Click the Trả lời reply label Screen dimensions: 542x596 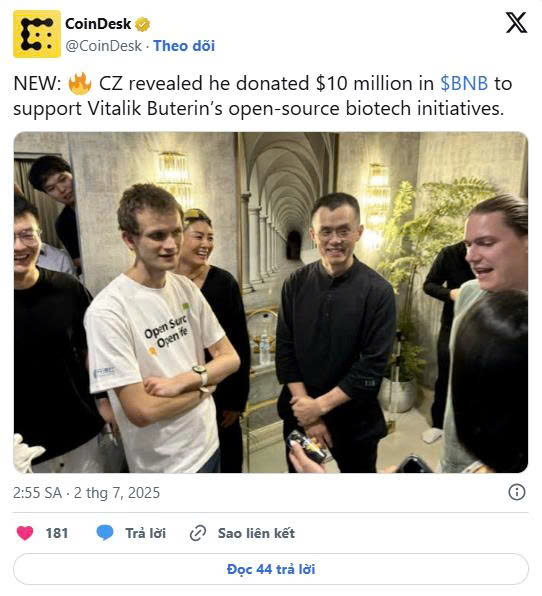(146, 533)
